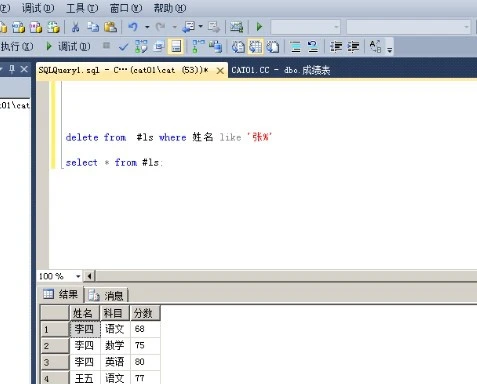This screenshot has height=384, width=477.
Task: Select the 李四 cell in row 1
Action: 85,329
